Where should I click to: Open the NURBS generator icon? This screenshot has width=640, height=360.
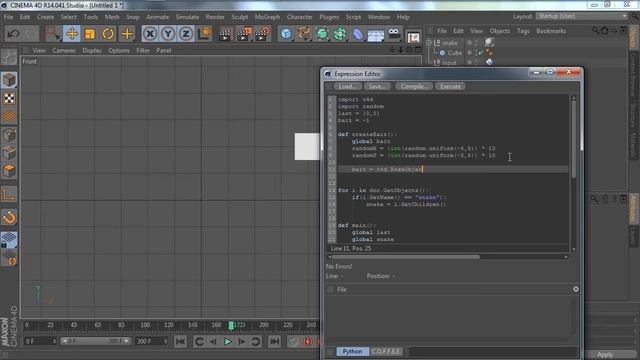point(322,34)
